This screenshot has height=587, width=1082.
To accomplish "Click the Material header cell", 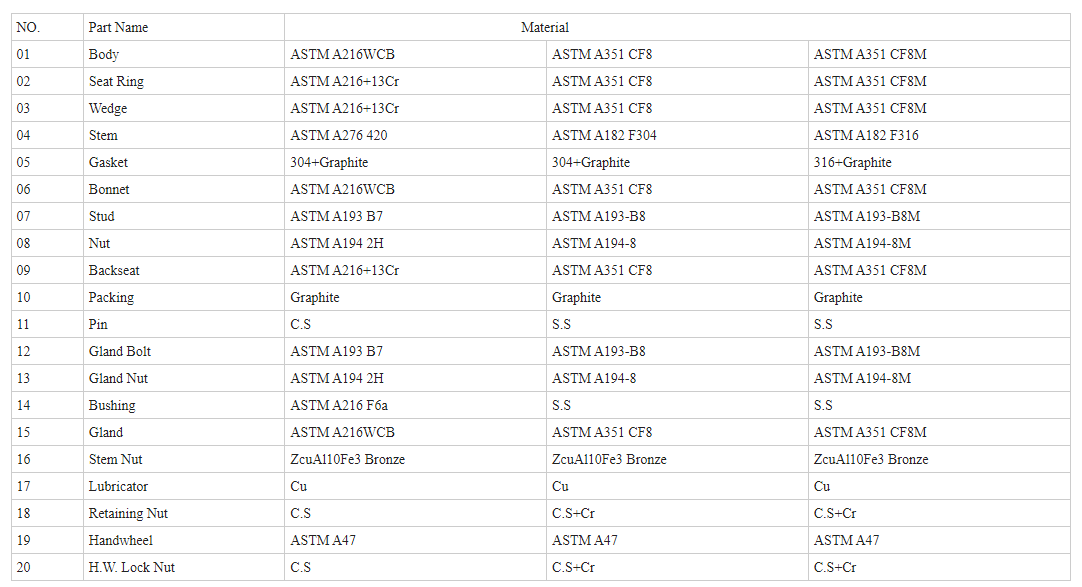I will [x=677, y=28].
